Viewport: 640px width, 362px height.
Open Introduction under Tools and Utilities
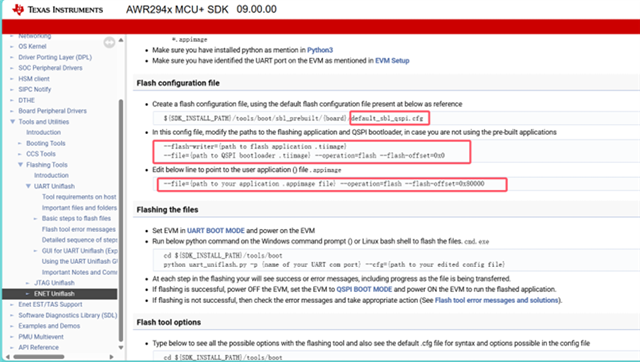click(x=44, y=132)
